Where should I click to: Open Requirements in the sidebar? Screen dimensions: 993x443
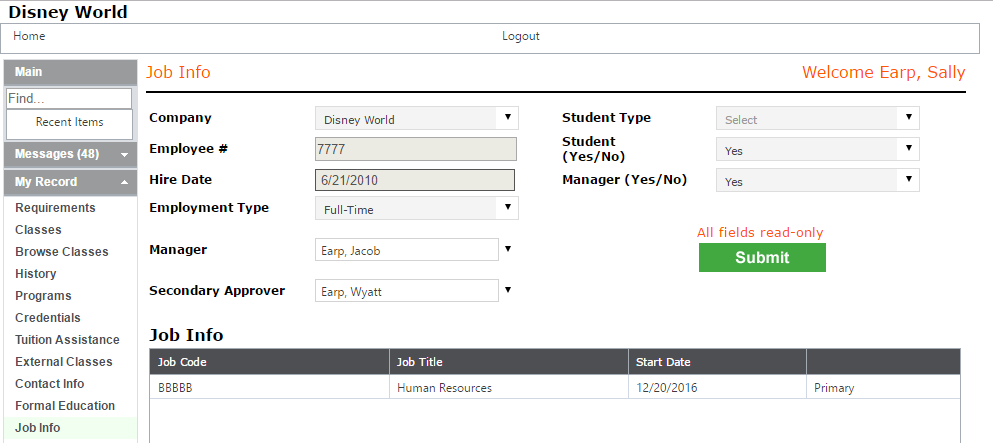point(55,208)
